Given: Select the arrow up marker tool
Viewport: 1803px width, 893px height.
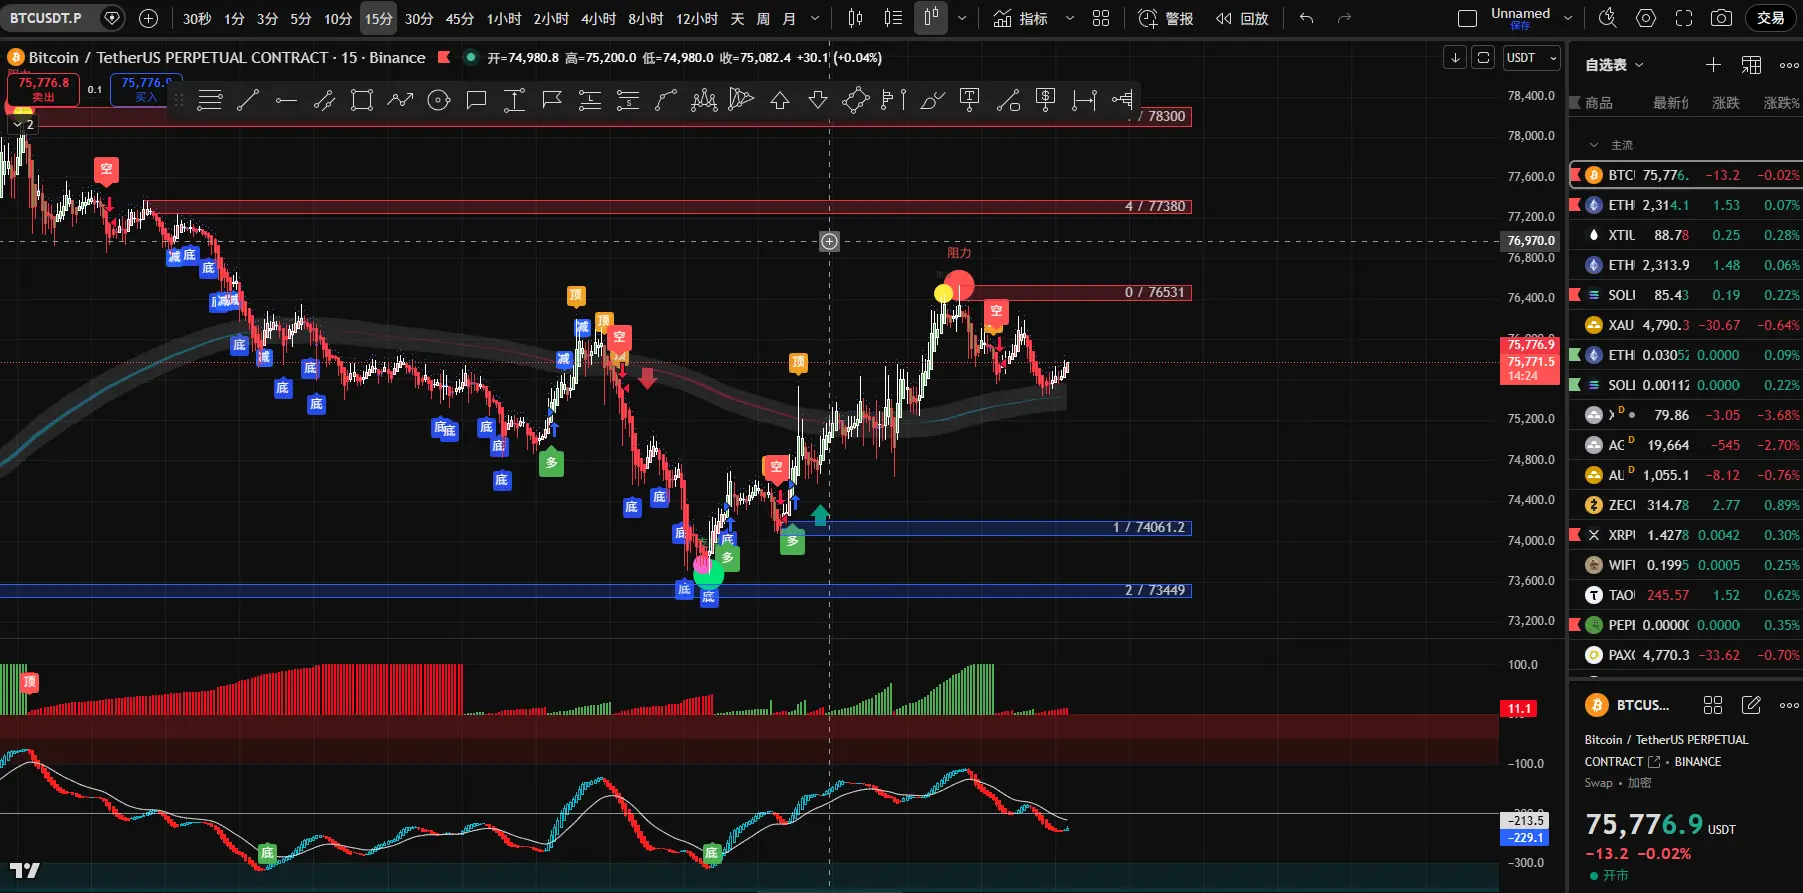Looking at the screenshot, I should click(780, 100).
